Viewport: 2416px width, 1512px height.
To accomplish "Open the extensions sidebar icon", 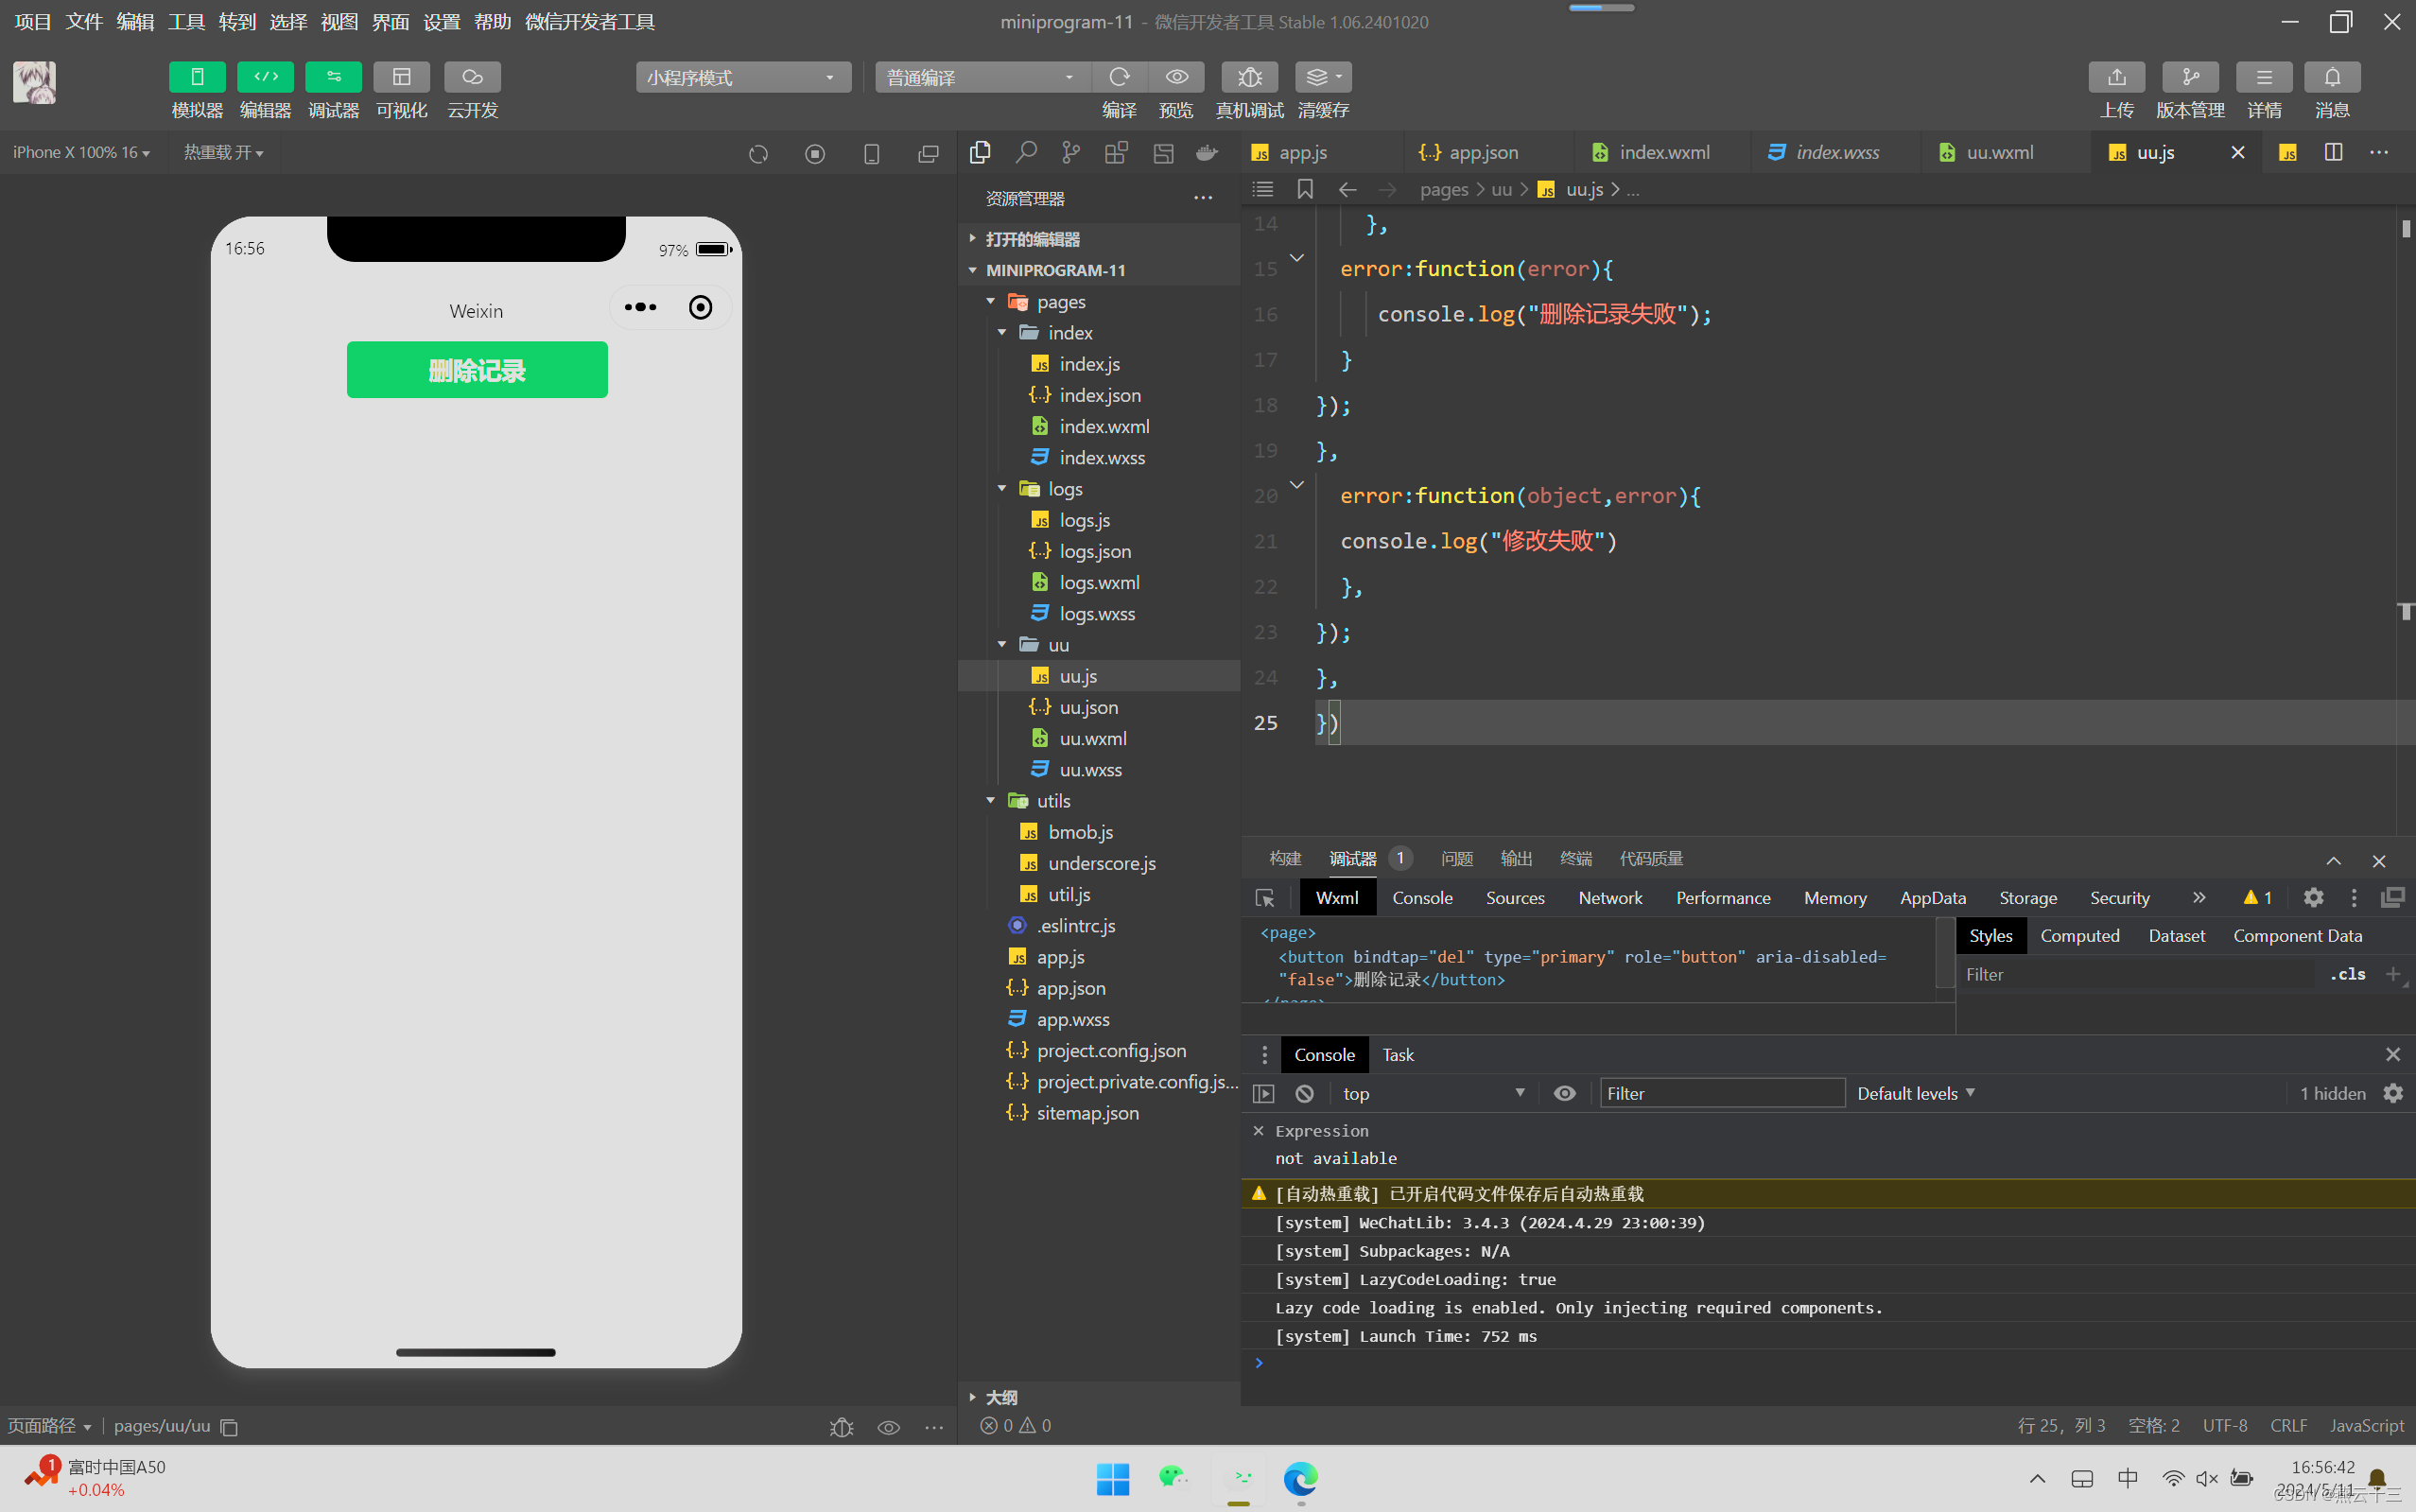I will (x=1116, y=152).
